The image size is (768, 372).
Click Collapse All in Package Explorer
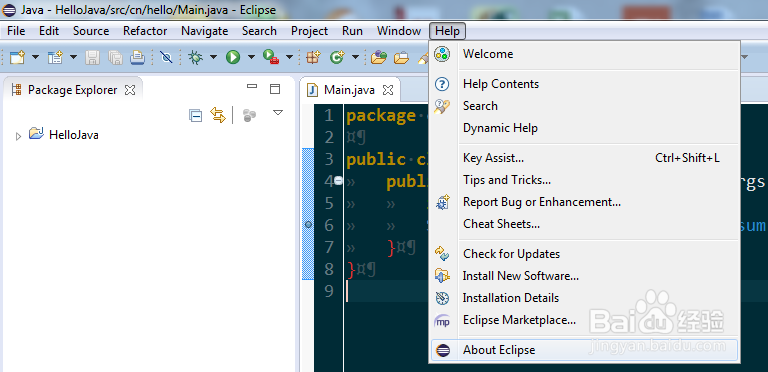[195, 116]
